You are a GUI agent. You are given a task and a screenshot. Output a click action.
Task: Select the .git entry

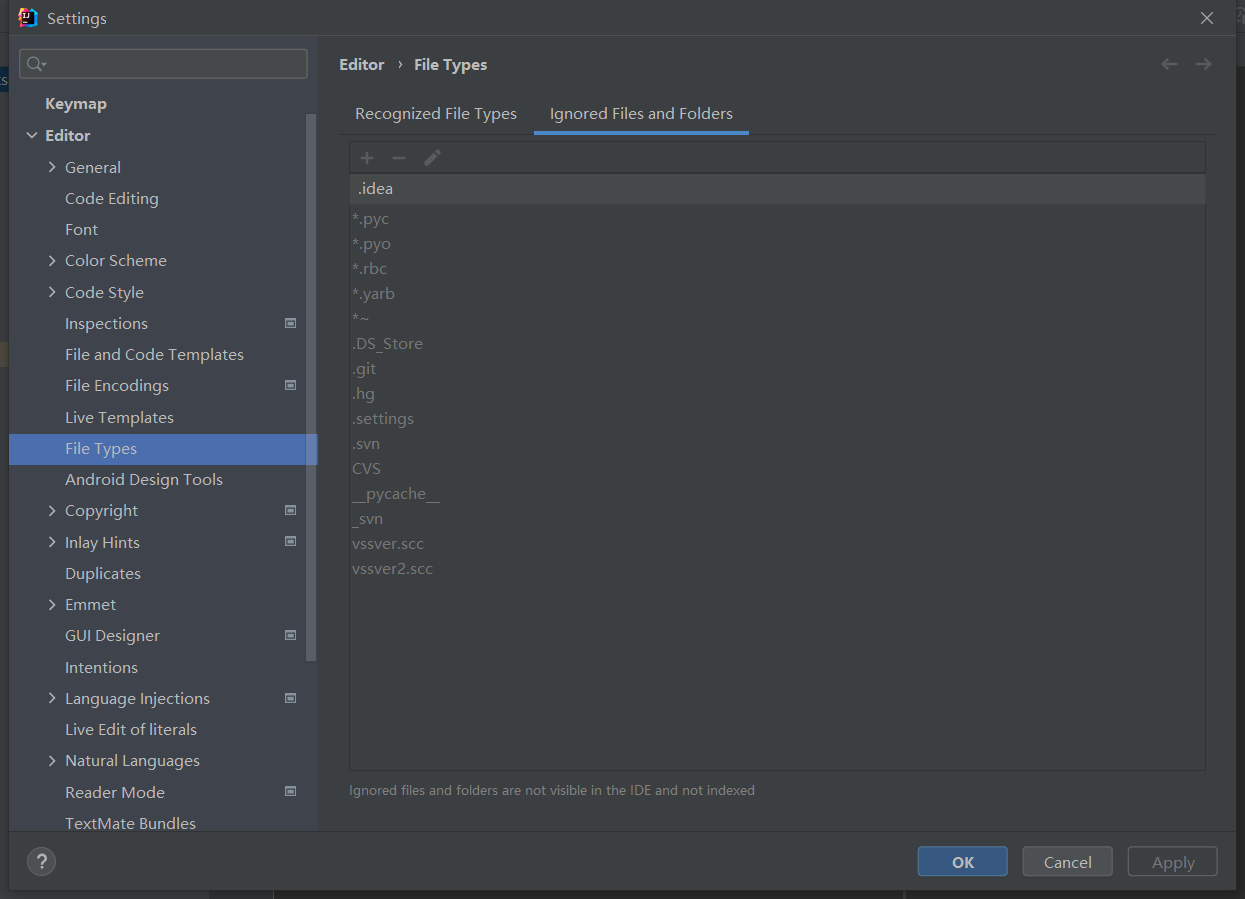(777, 369)
